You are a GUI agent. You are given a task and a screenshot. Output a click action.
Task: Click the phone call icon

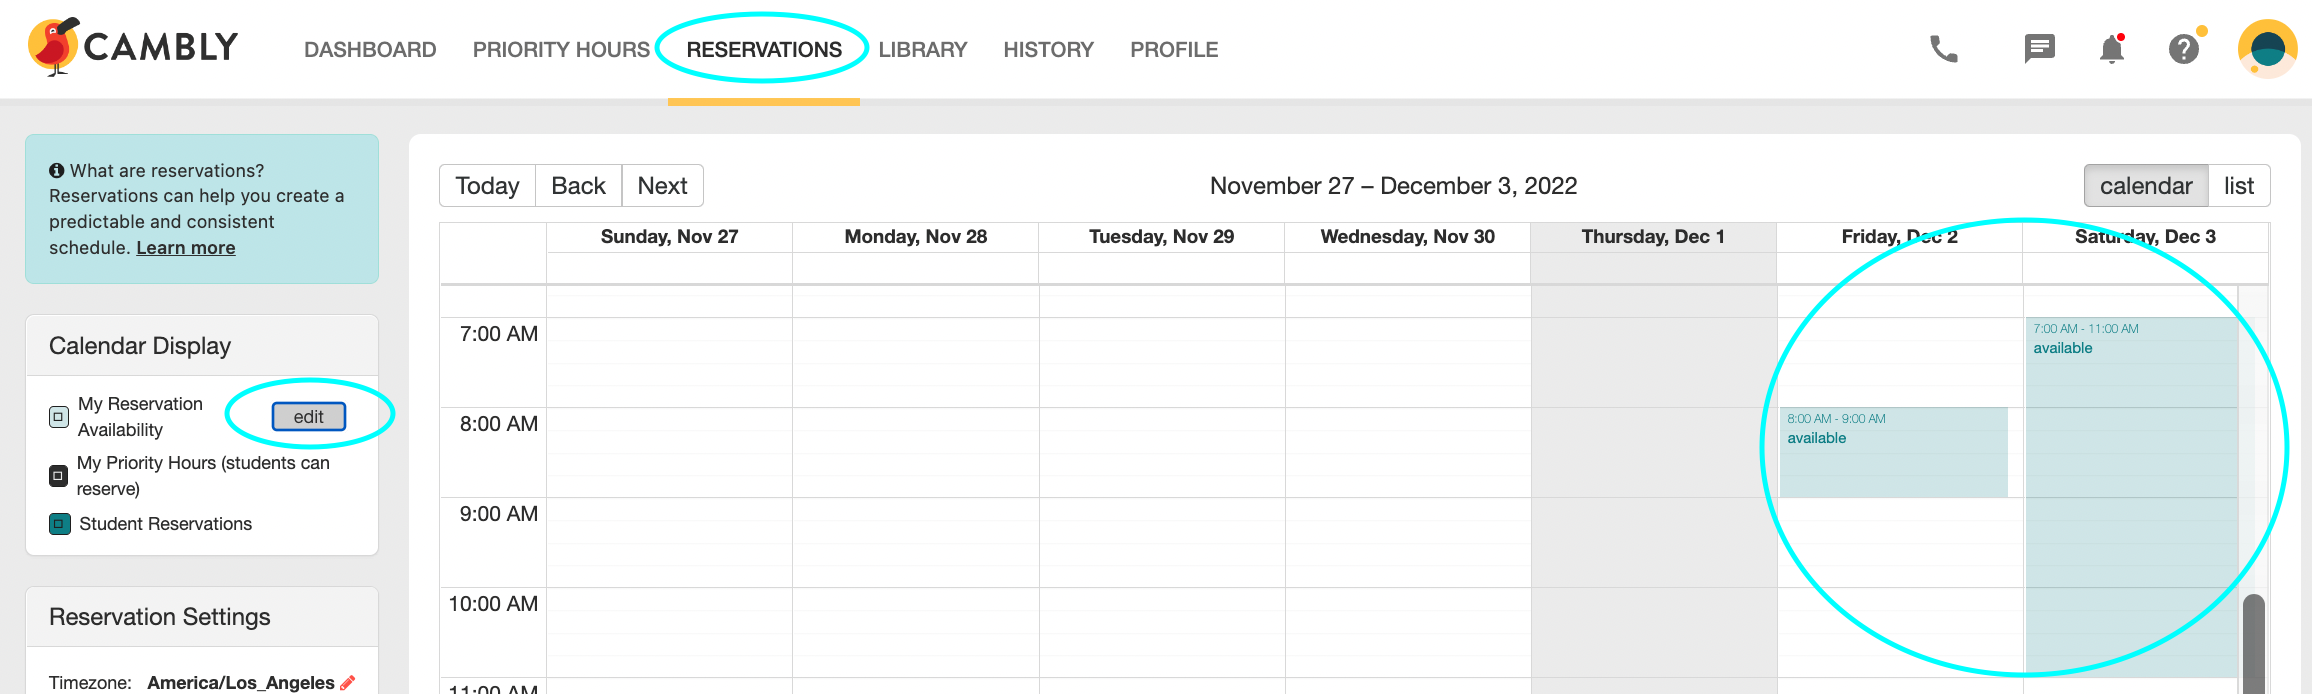1943,49
